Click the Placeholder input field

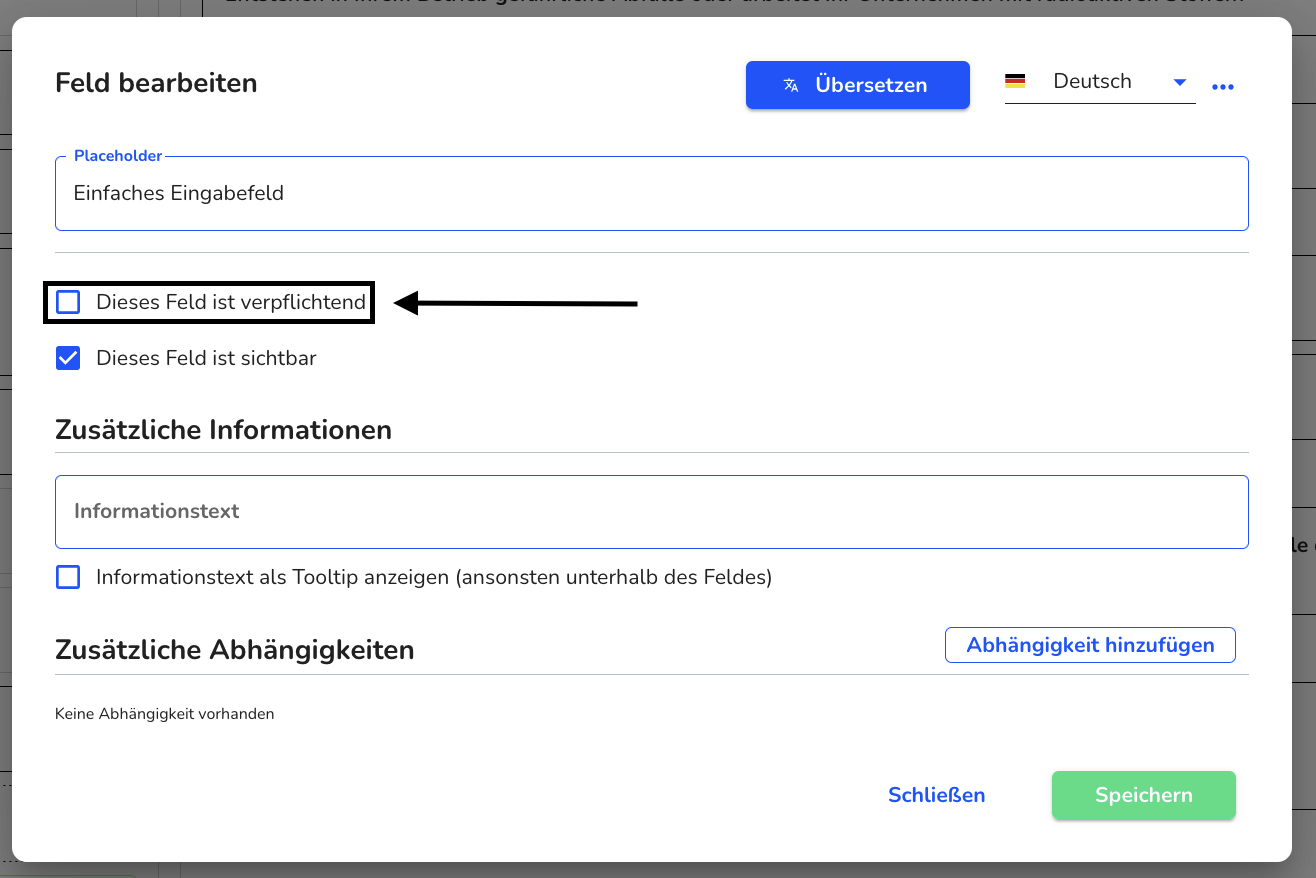coord(652,193)
